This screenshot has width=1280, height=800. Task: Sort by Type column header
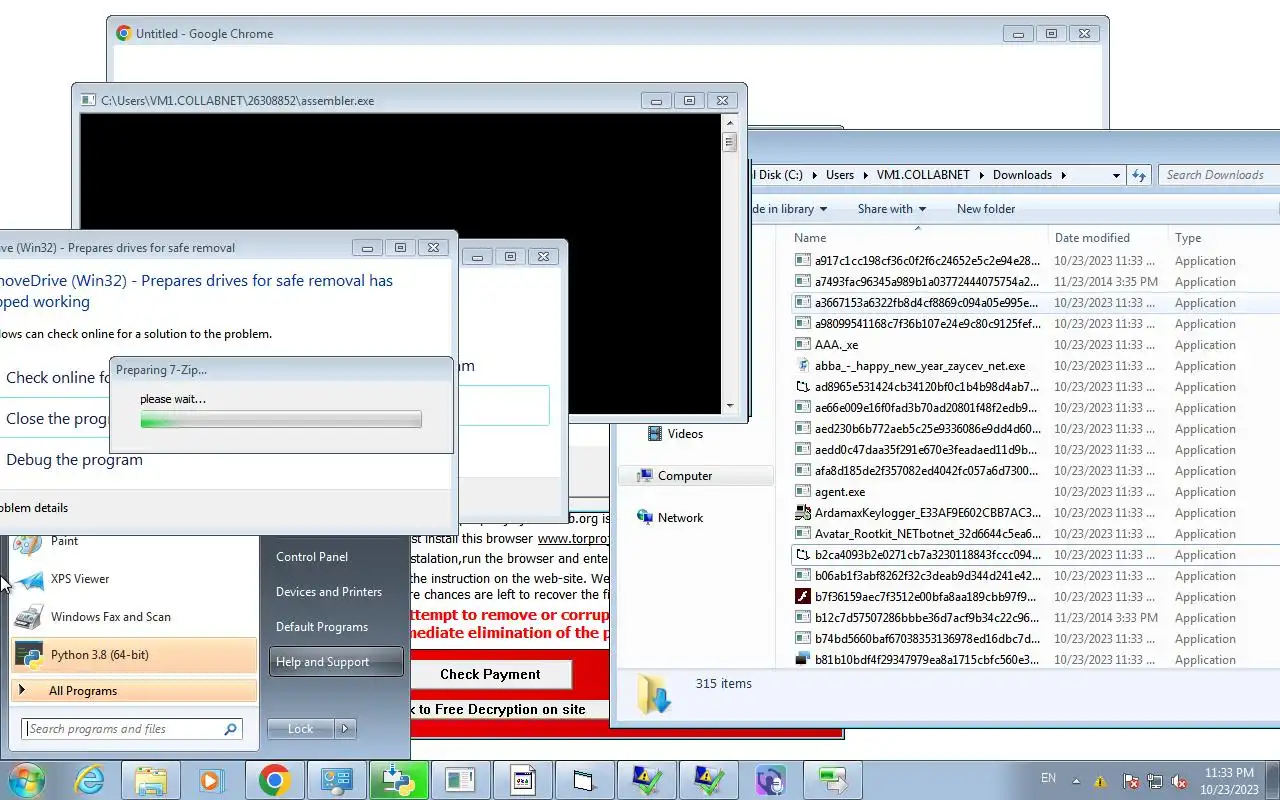tap(1225, 238)
